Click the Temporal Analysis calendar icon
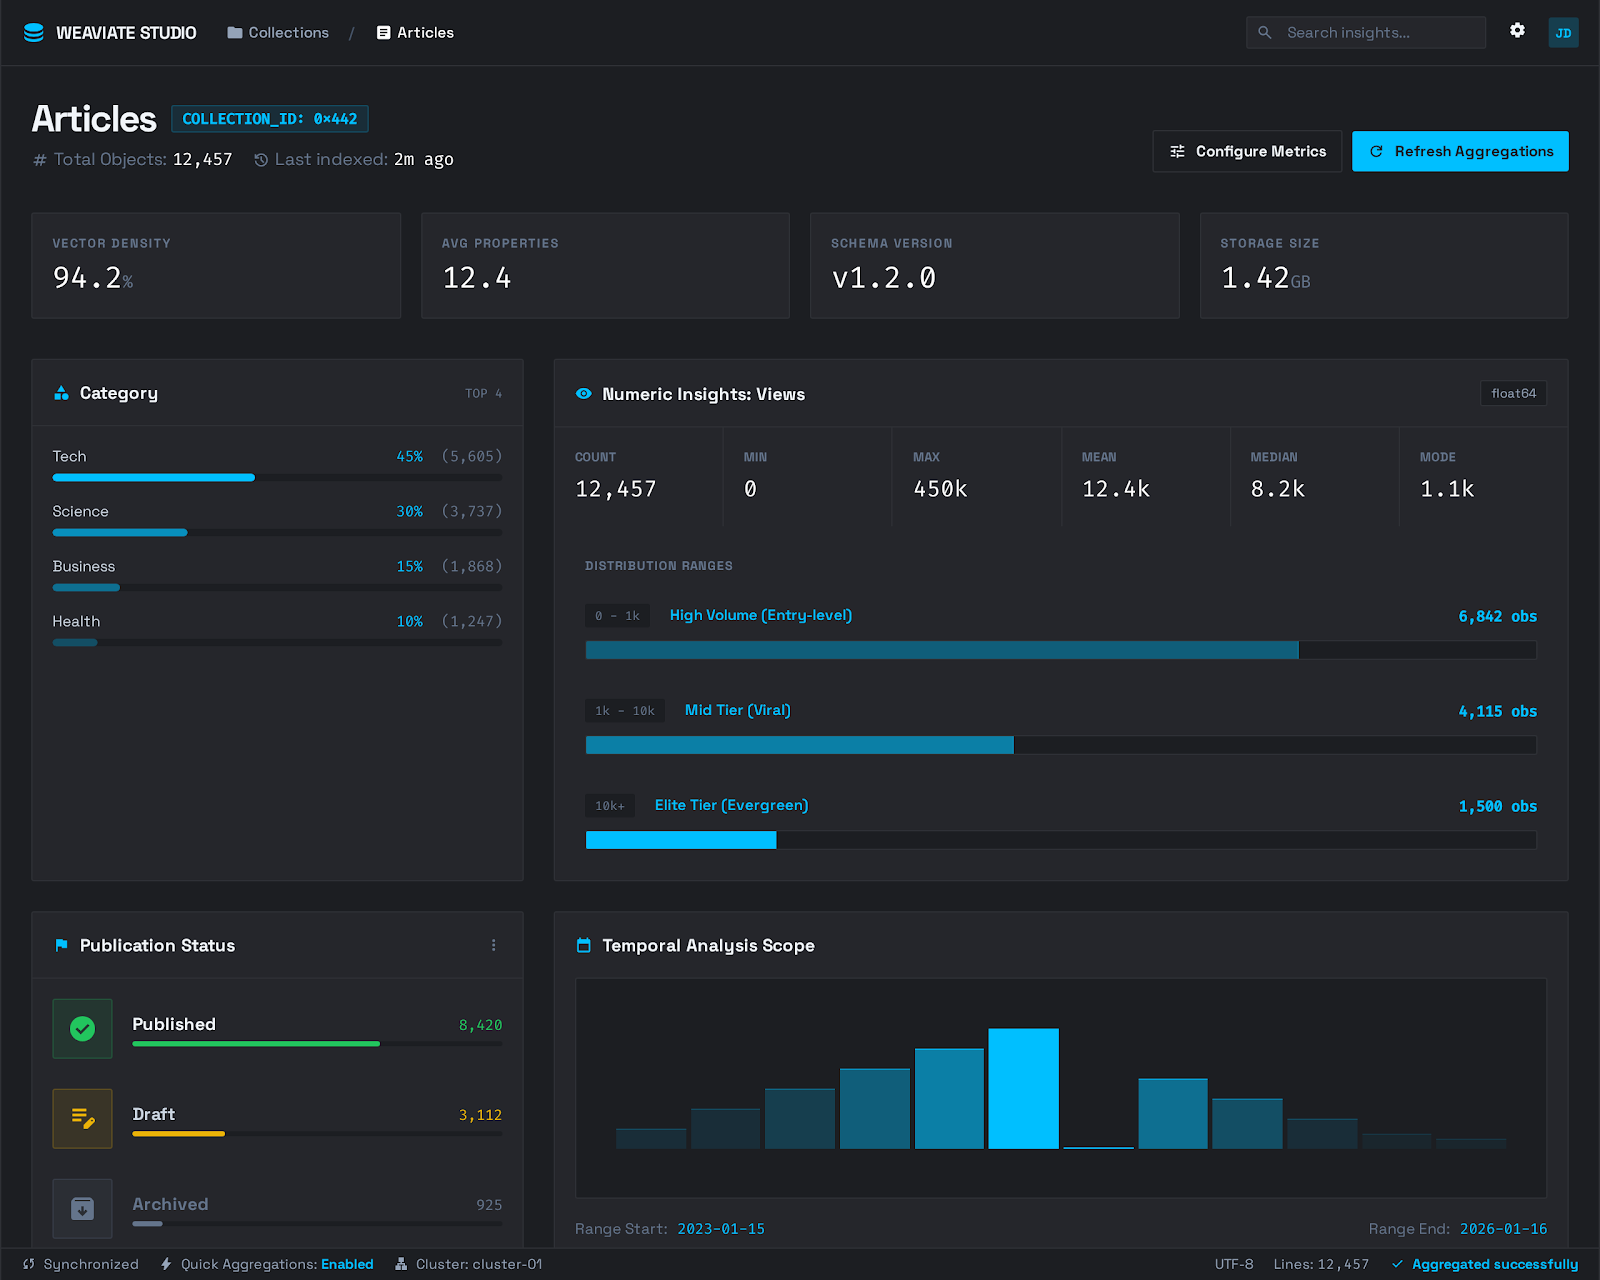 pos(584,945)
